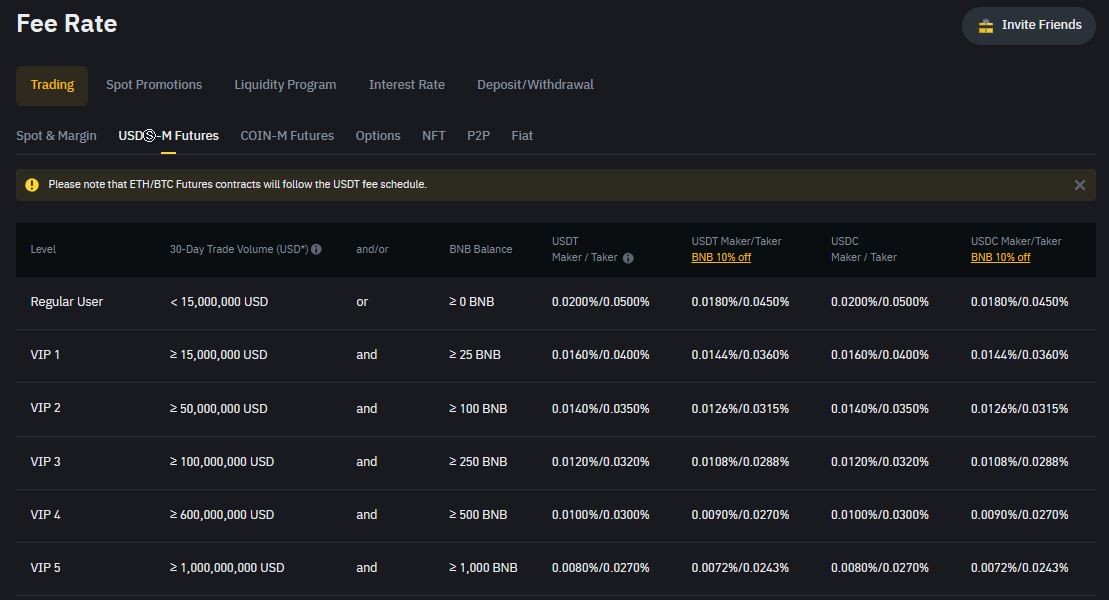1109x600 pixels.
Task: Open the Invite Friends button
Action: pyautogui.click(x=1028, y=26)
